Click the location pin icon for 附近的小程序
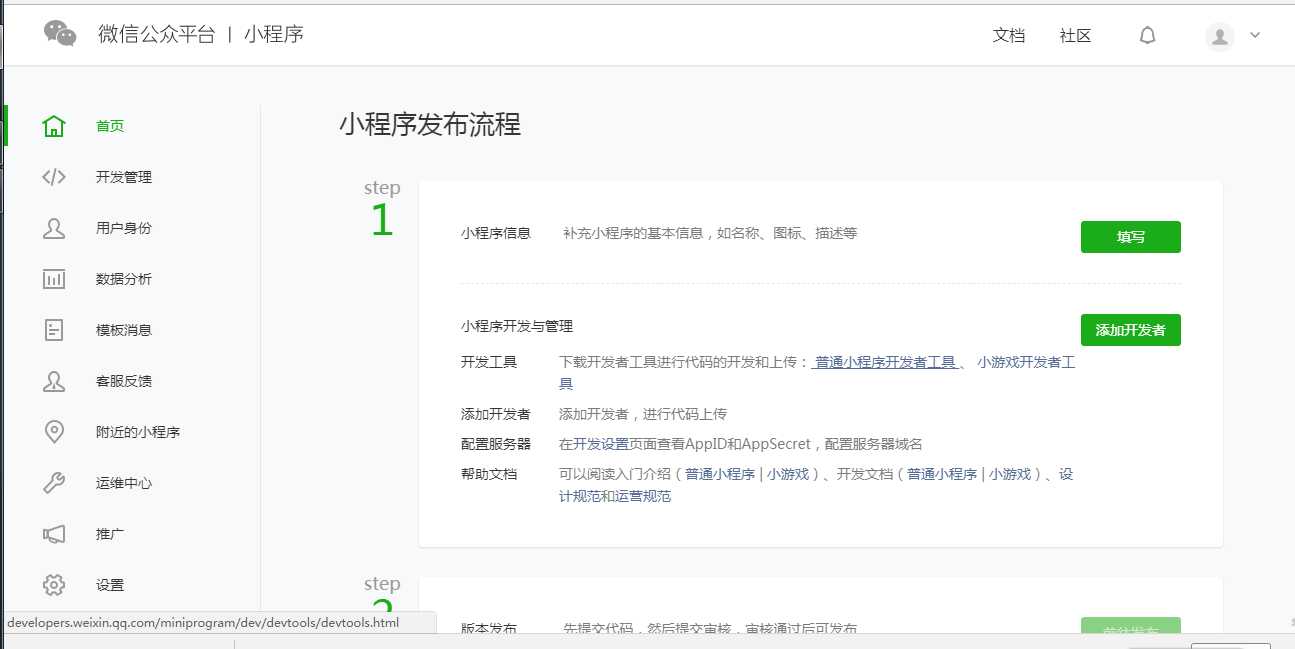Screen dimensions: 1295x649 point(54,432)
